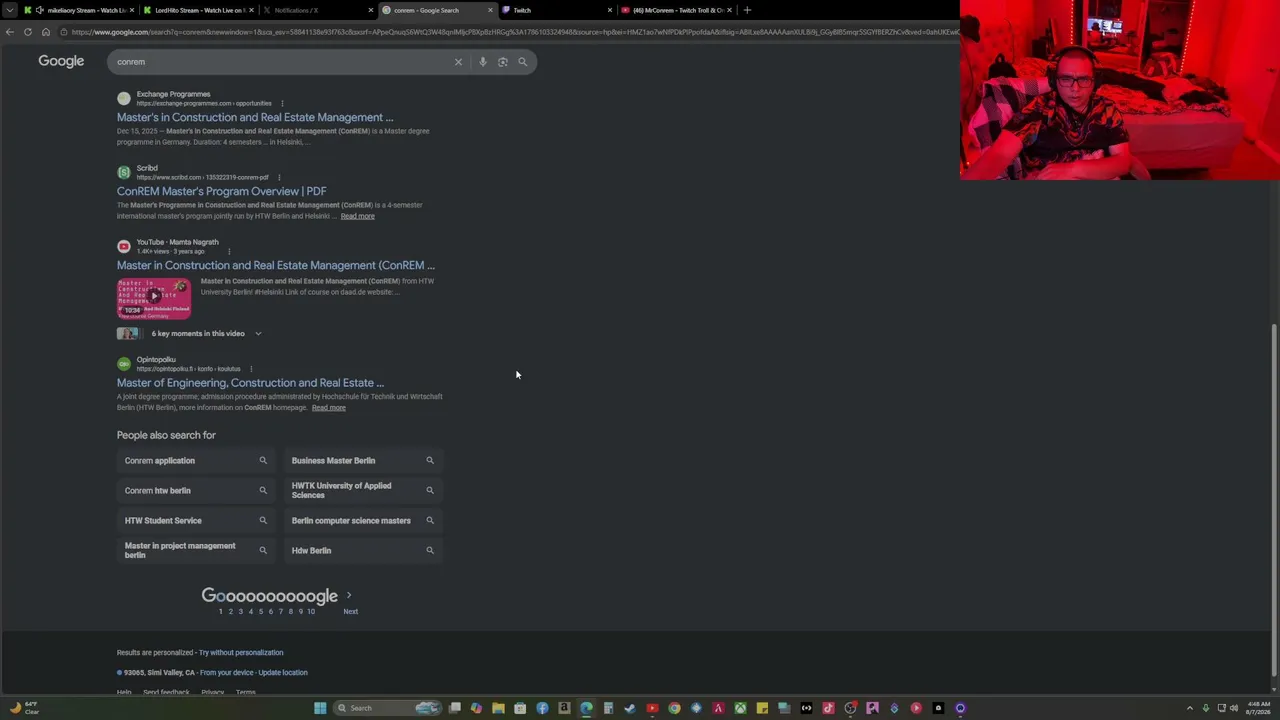The width and height of the screenshot is (1280, 720).
Task: Open the browser home page
Action: 46,32
